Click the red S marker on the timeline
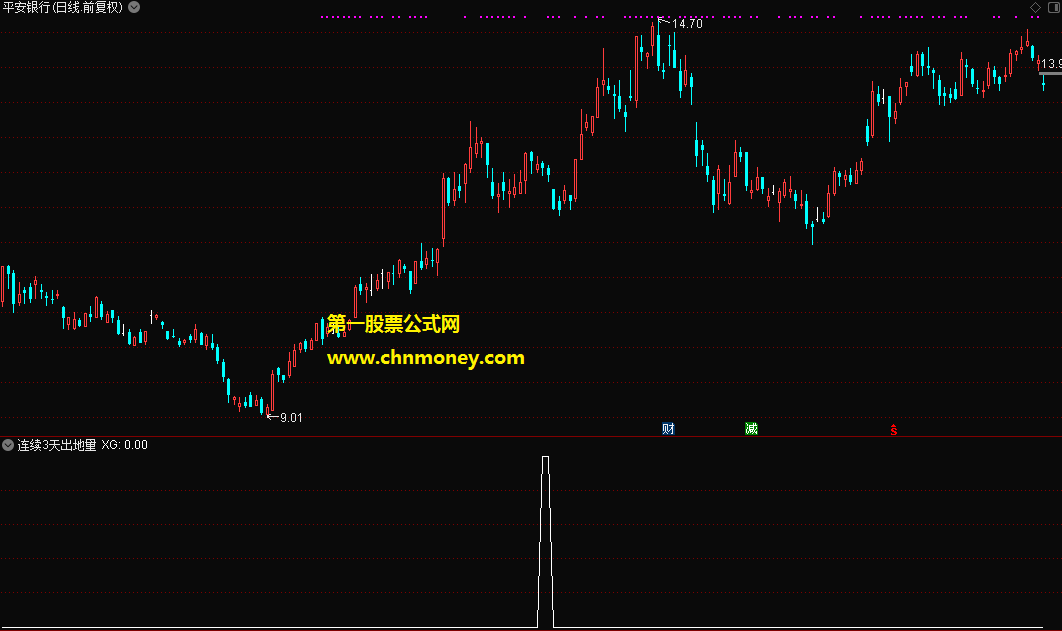Viewport: 1062px width, 631px height. tap(894, 430)
